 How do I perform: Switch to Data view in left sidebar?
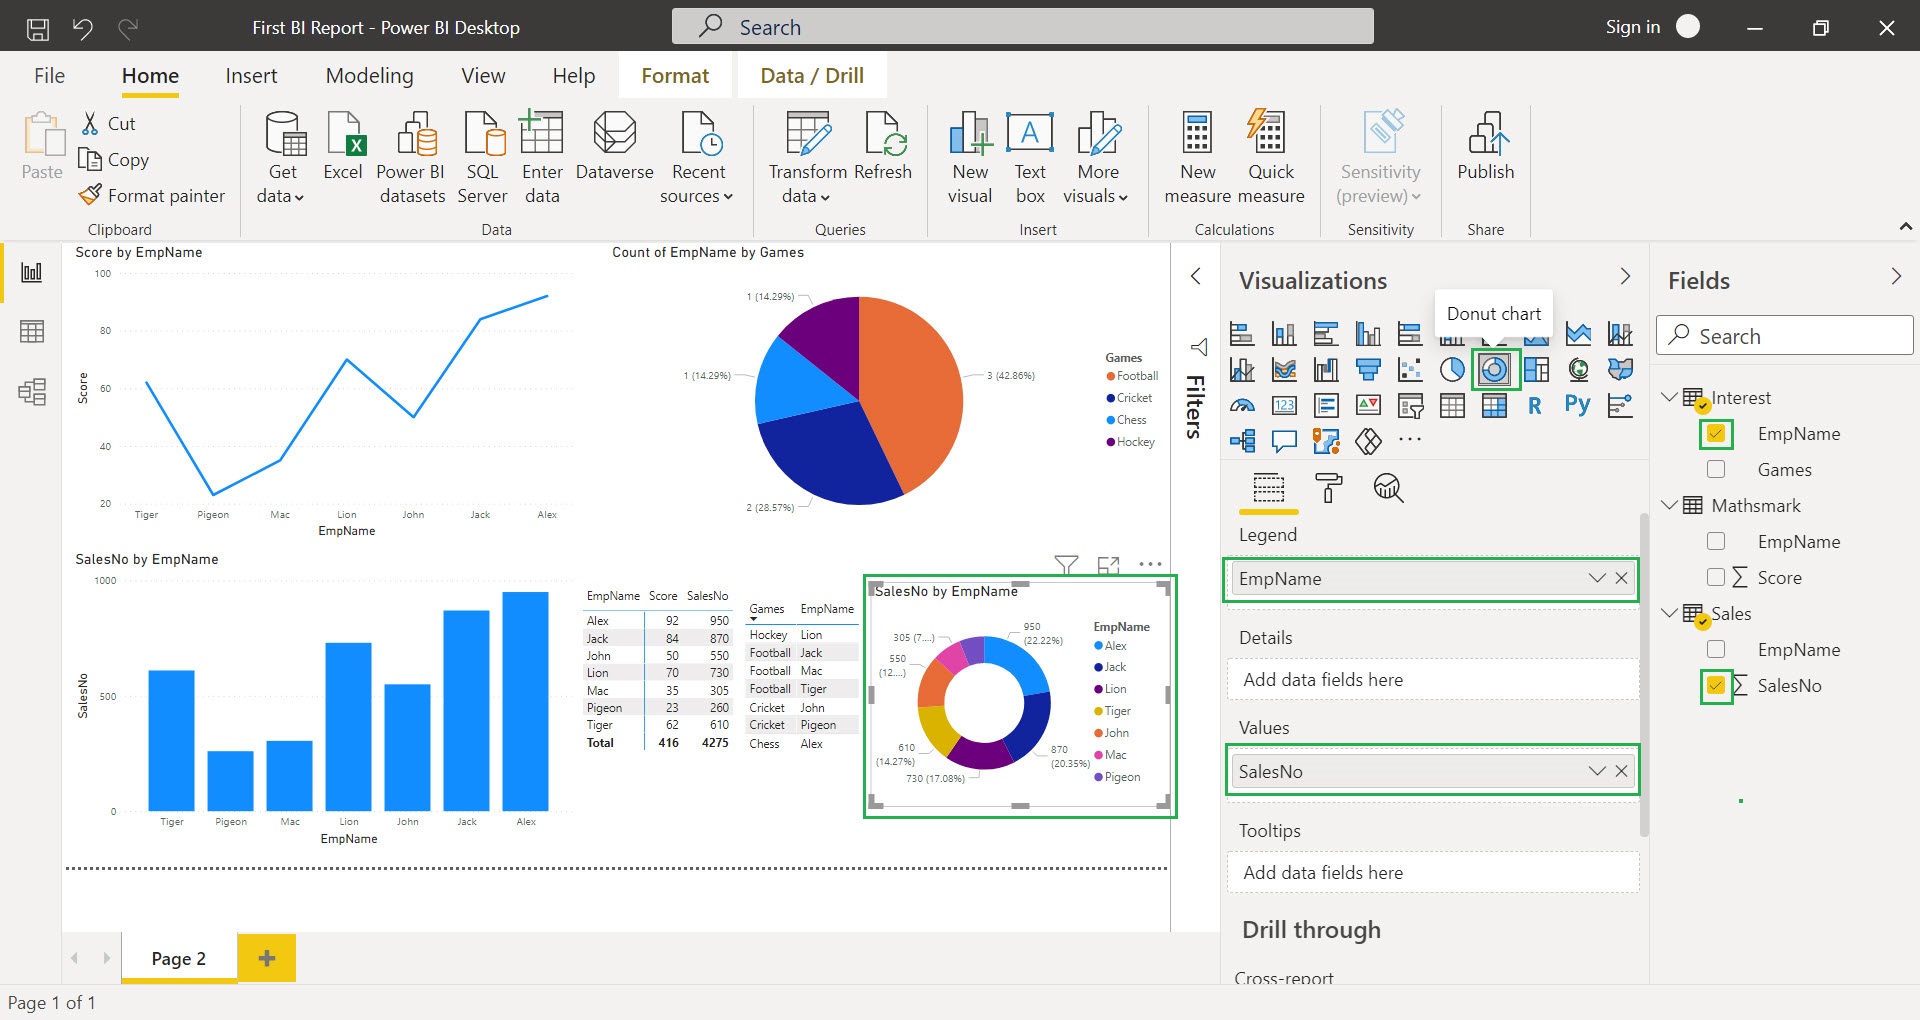(32, 332)
